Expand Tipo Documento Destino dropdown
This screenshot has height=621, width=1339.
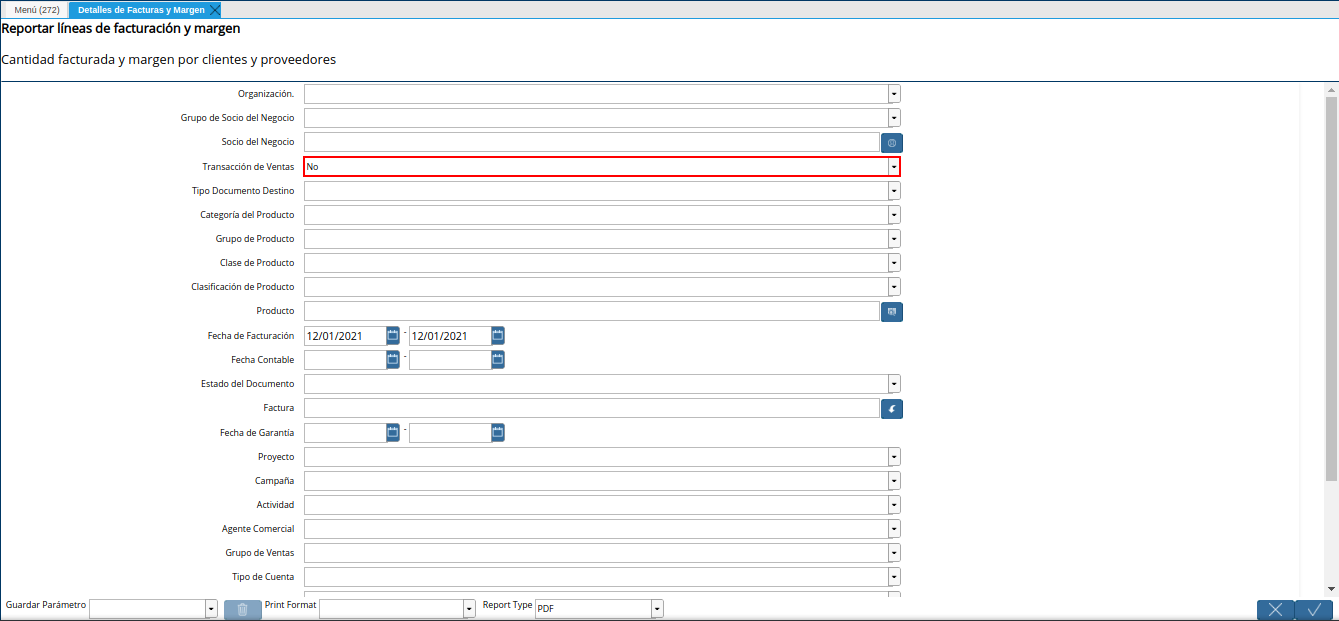(894, 191)
